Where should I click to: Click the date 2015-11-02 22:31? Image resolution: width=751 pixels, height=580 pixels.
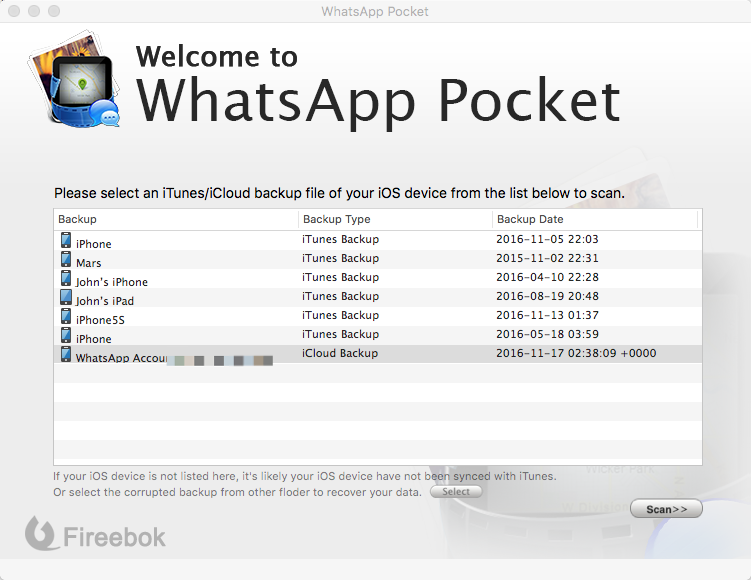pyautogui.click(x=547, y=258)
